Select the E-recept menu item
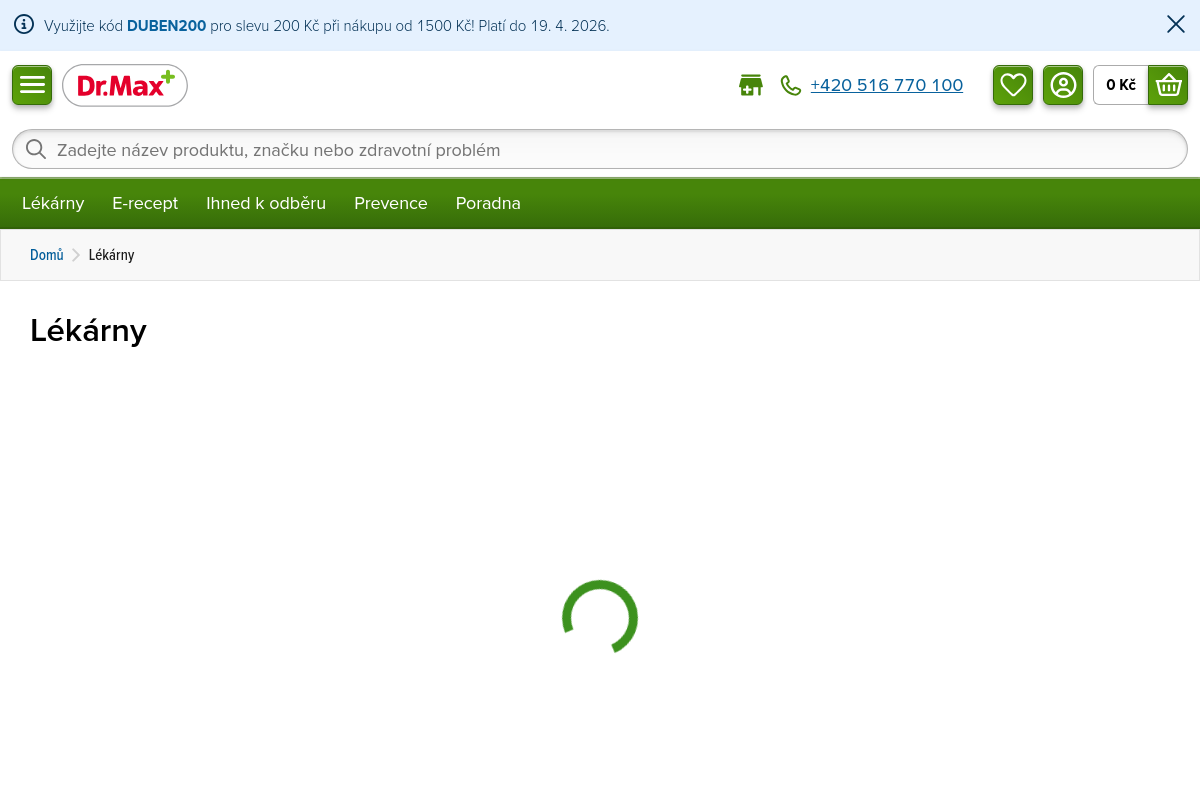This screenshot has height=800, width=1200. point(145,204)
